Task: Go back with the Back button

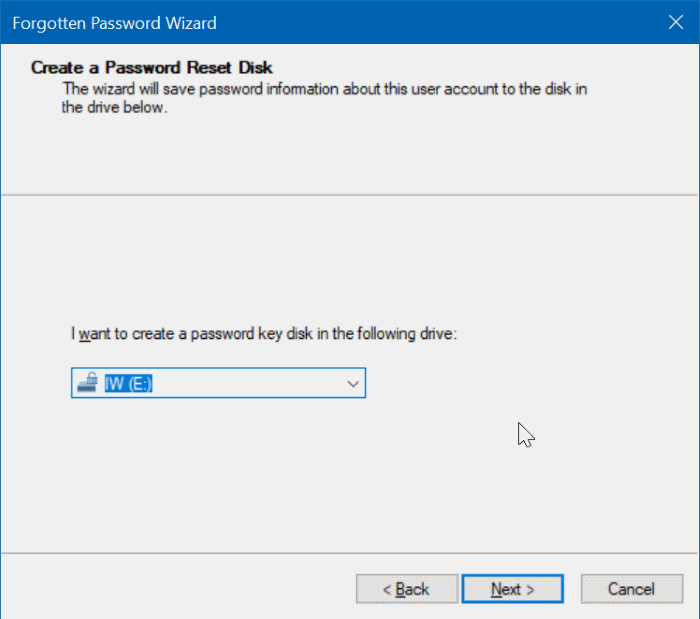Action: pos(407,589)
